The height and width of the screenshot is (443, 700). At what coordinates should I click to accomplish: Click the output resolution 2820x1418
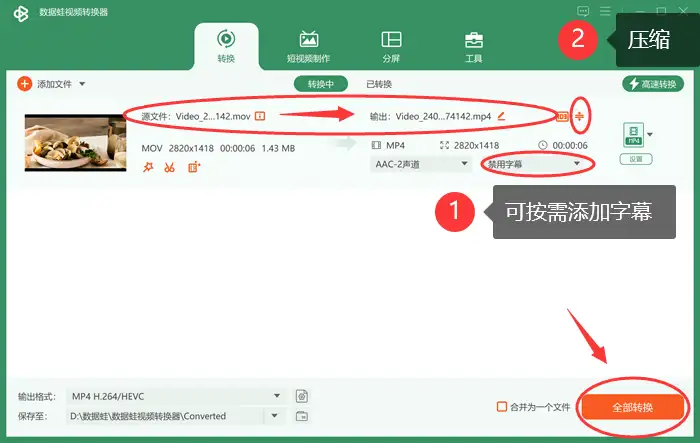point(476,145)
